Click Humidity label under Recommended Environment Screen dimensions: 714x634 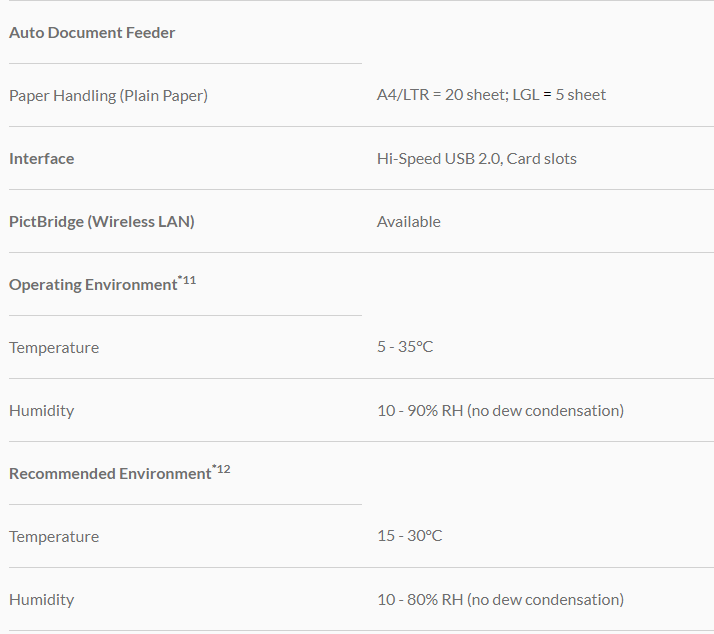42,600
